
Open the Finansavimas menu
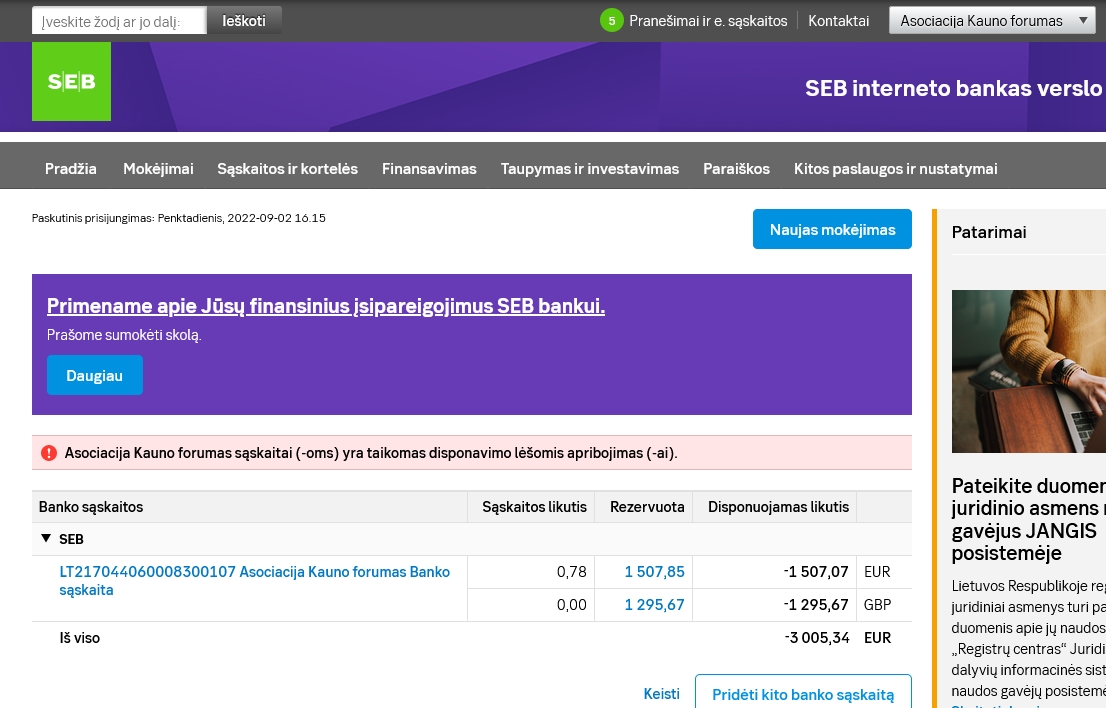point(429,169)
